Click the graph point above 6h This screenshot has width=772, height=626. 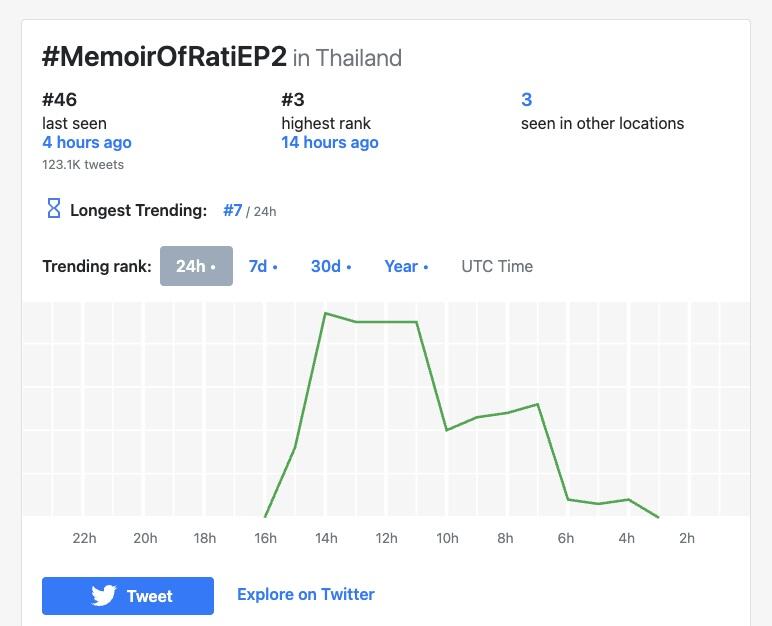pos(568,499)
